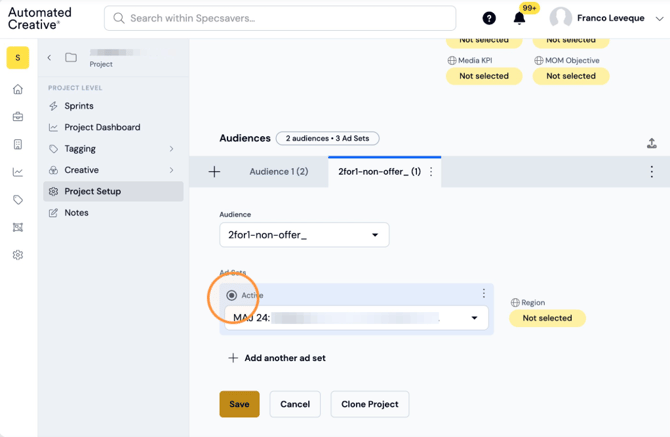Viewport: 670px width, 437px height.
Task: Click the project folder icon
Action: pos(71,57)
